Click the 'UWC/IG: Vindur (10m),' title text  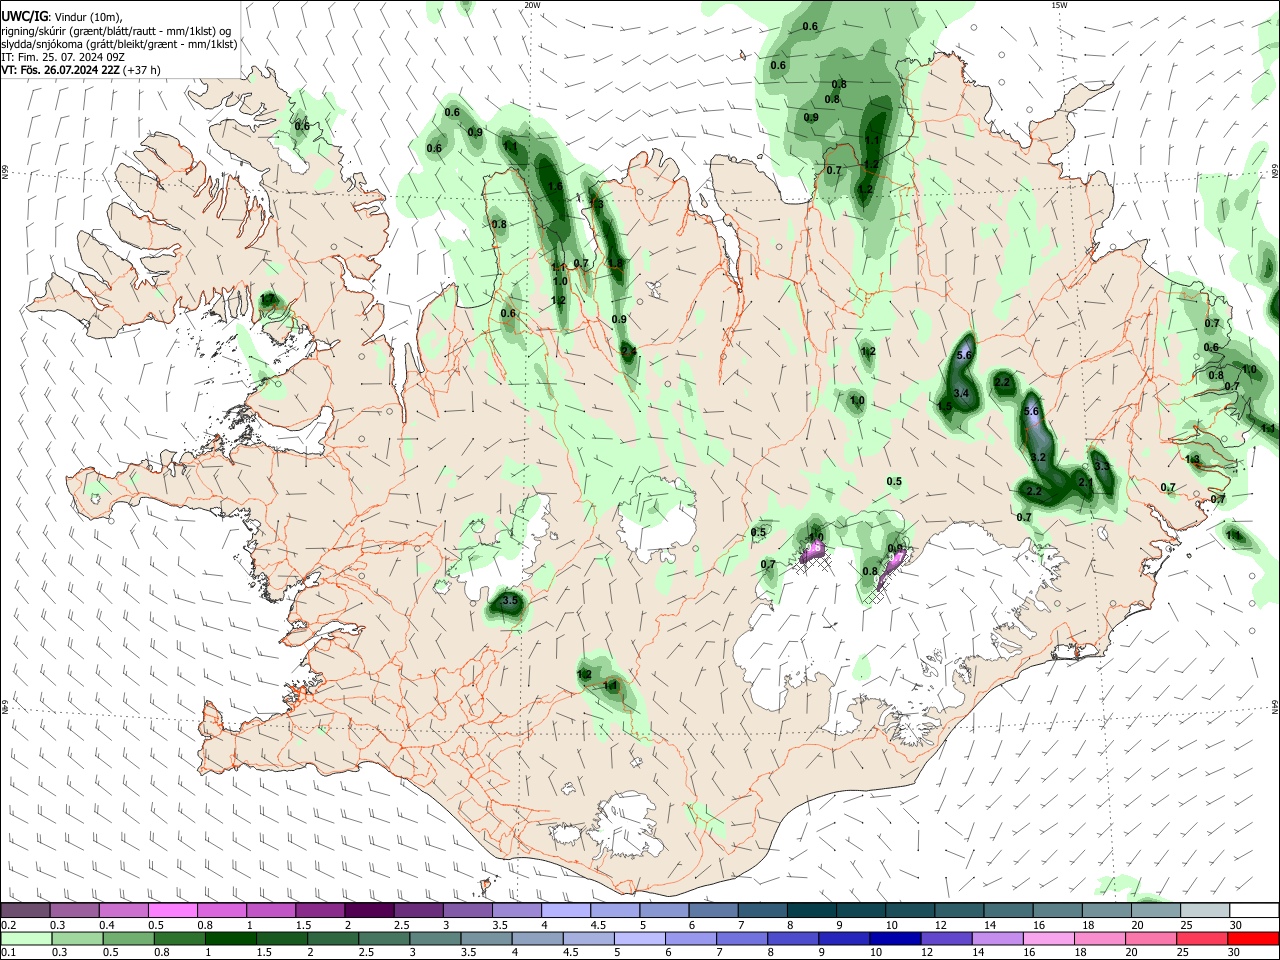[61, 17]
